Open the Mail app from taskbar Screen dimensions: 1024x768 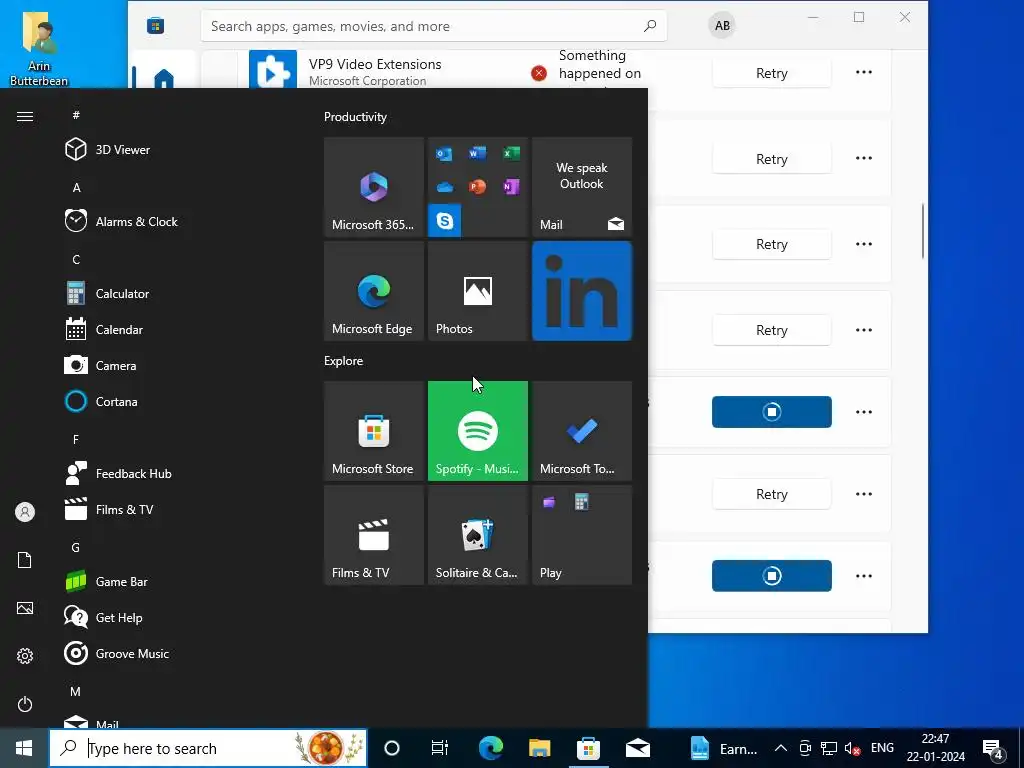637,748
